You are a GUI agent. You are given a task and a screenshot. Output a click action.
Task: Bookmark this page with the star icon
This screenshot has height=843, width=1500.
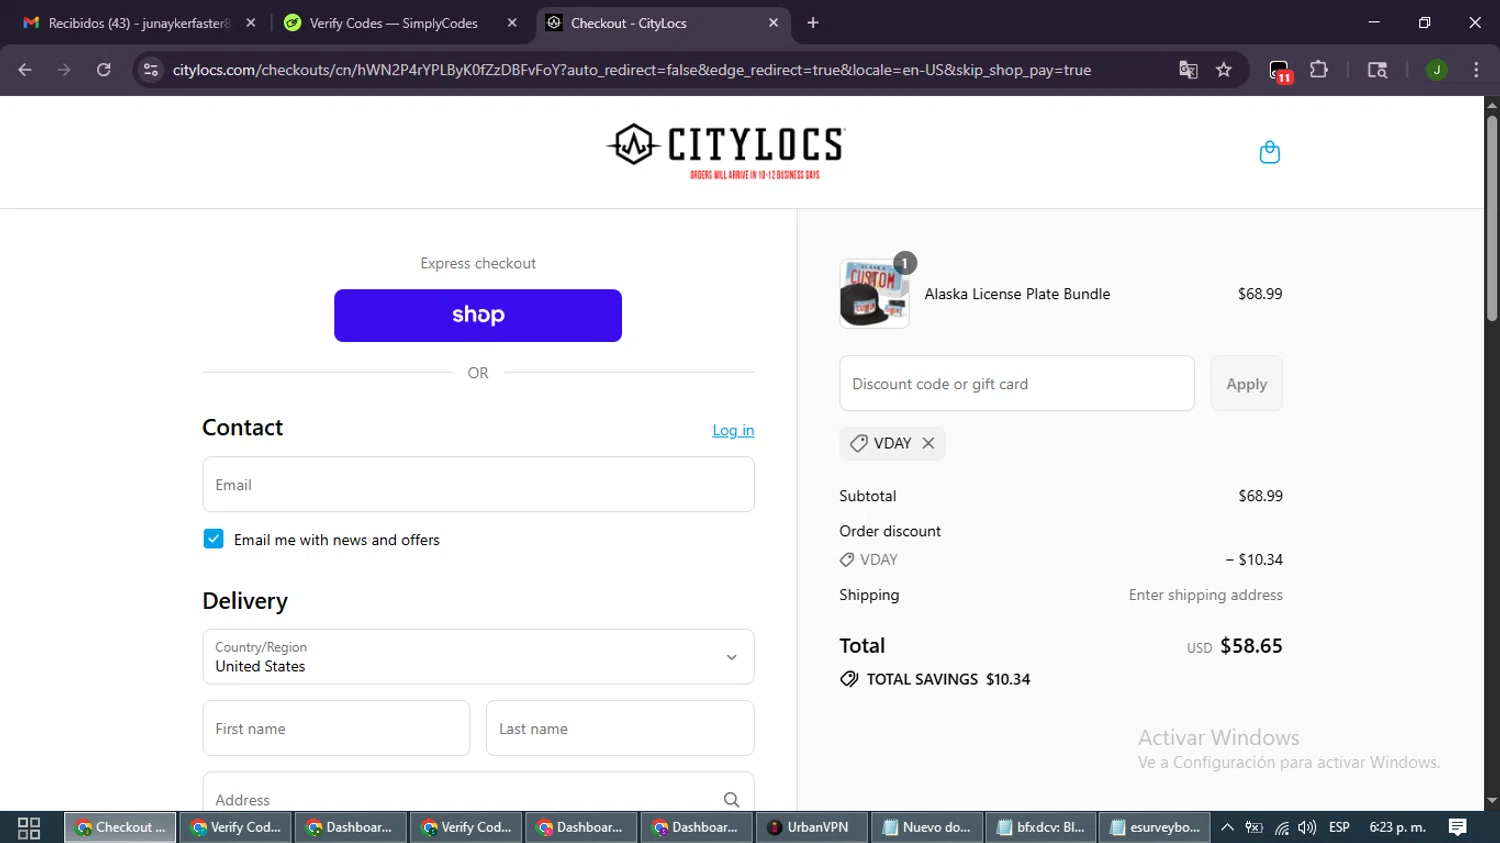pos(1224,70)
